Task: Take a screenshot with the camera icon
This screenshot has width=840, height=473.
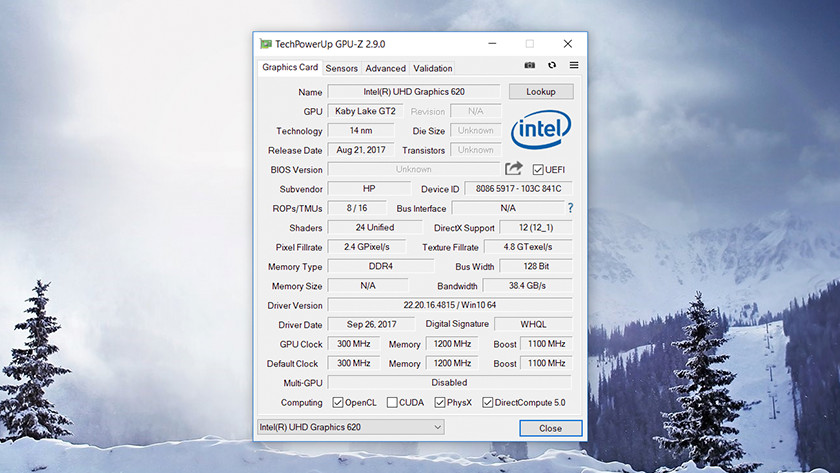Action: click(x=530, y=65)
